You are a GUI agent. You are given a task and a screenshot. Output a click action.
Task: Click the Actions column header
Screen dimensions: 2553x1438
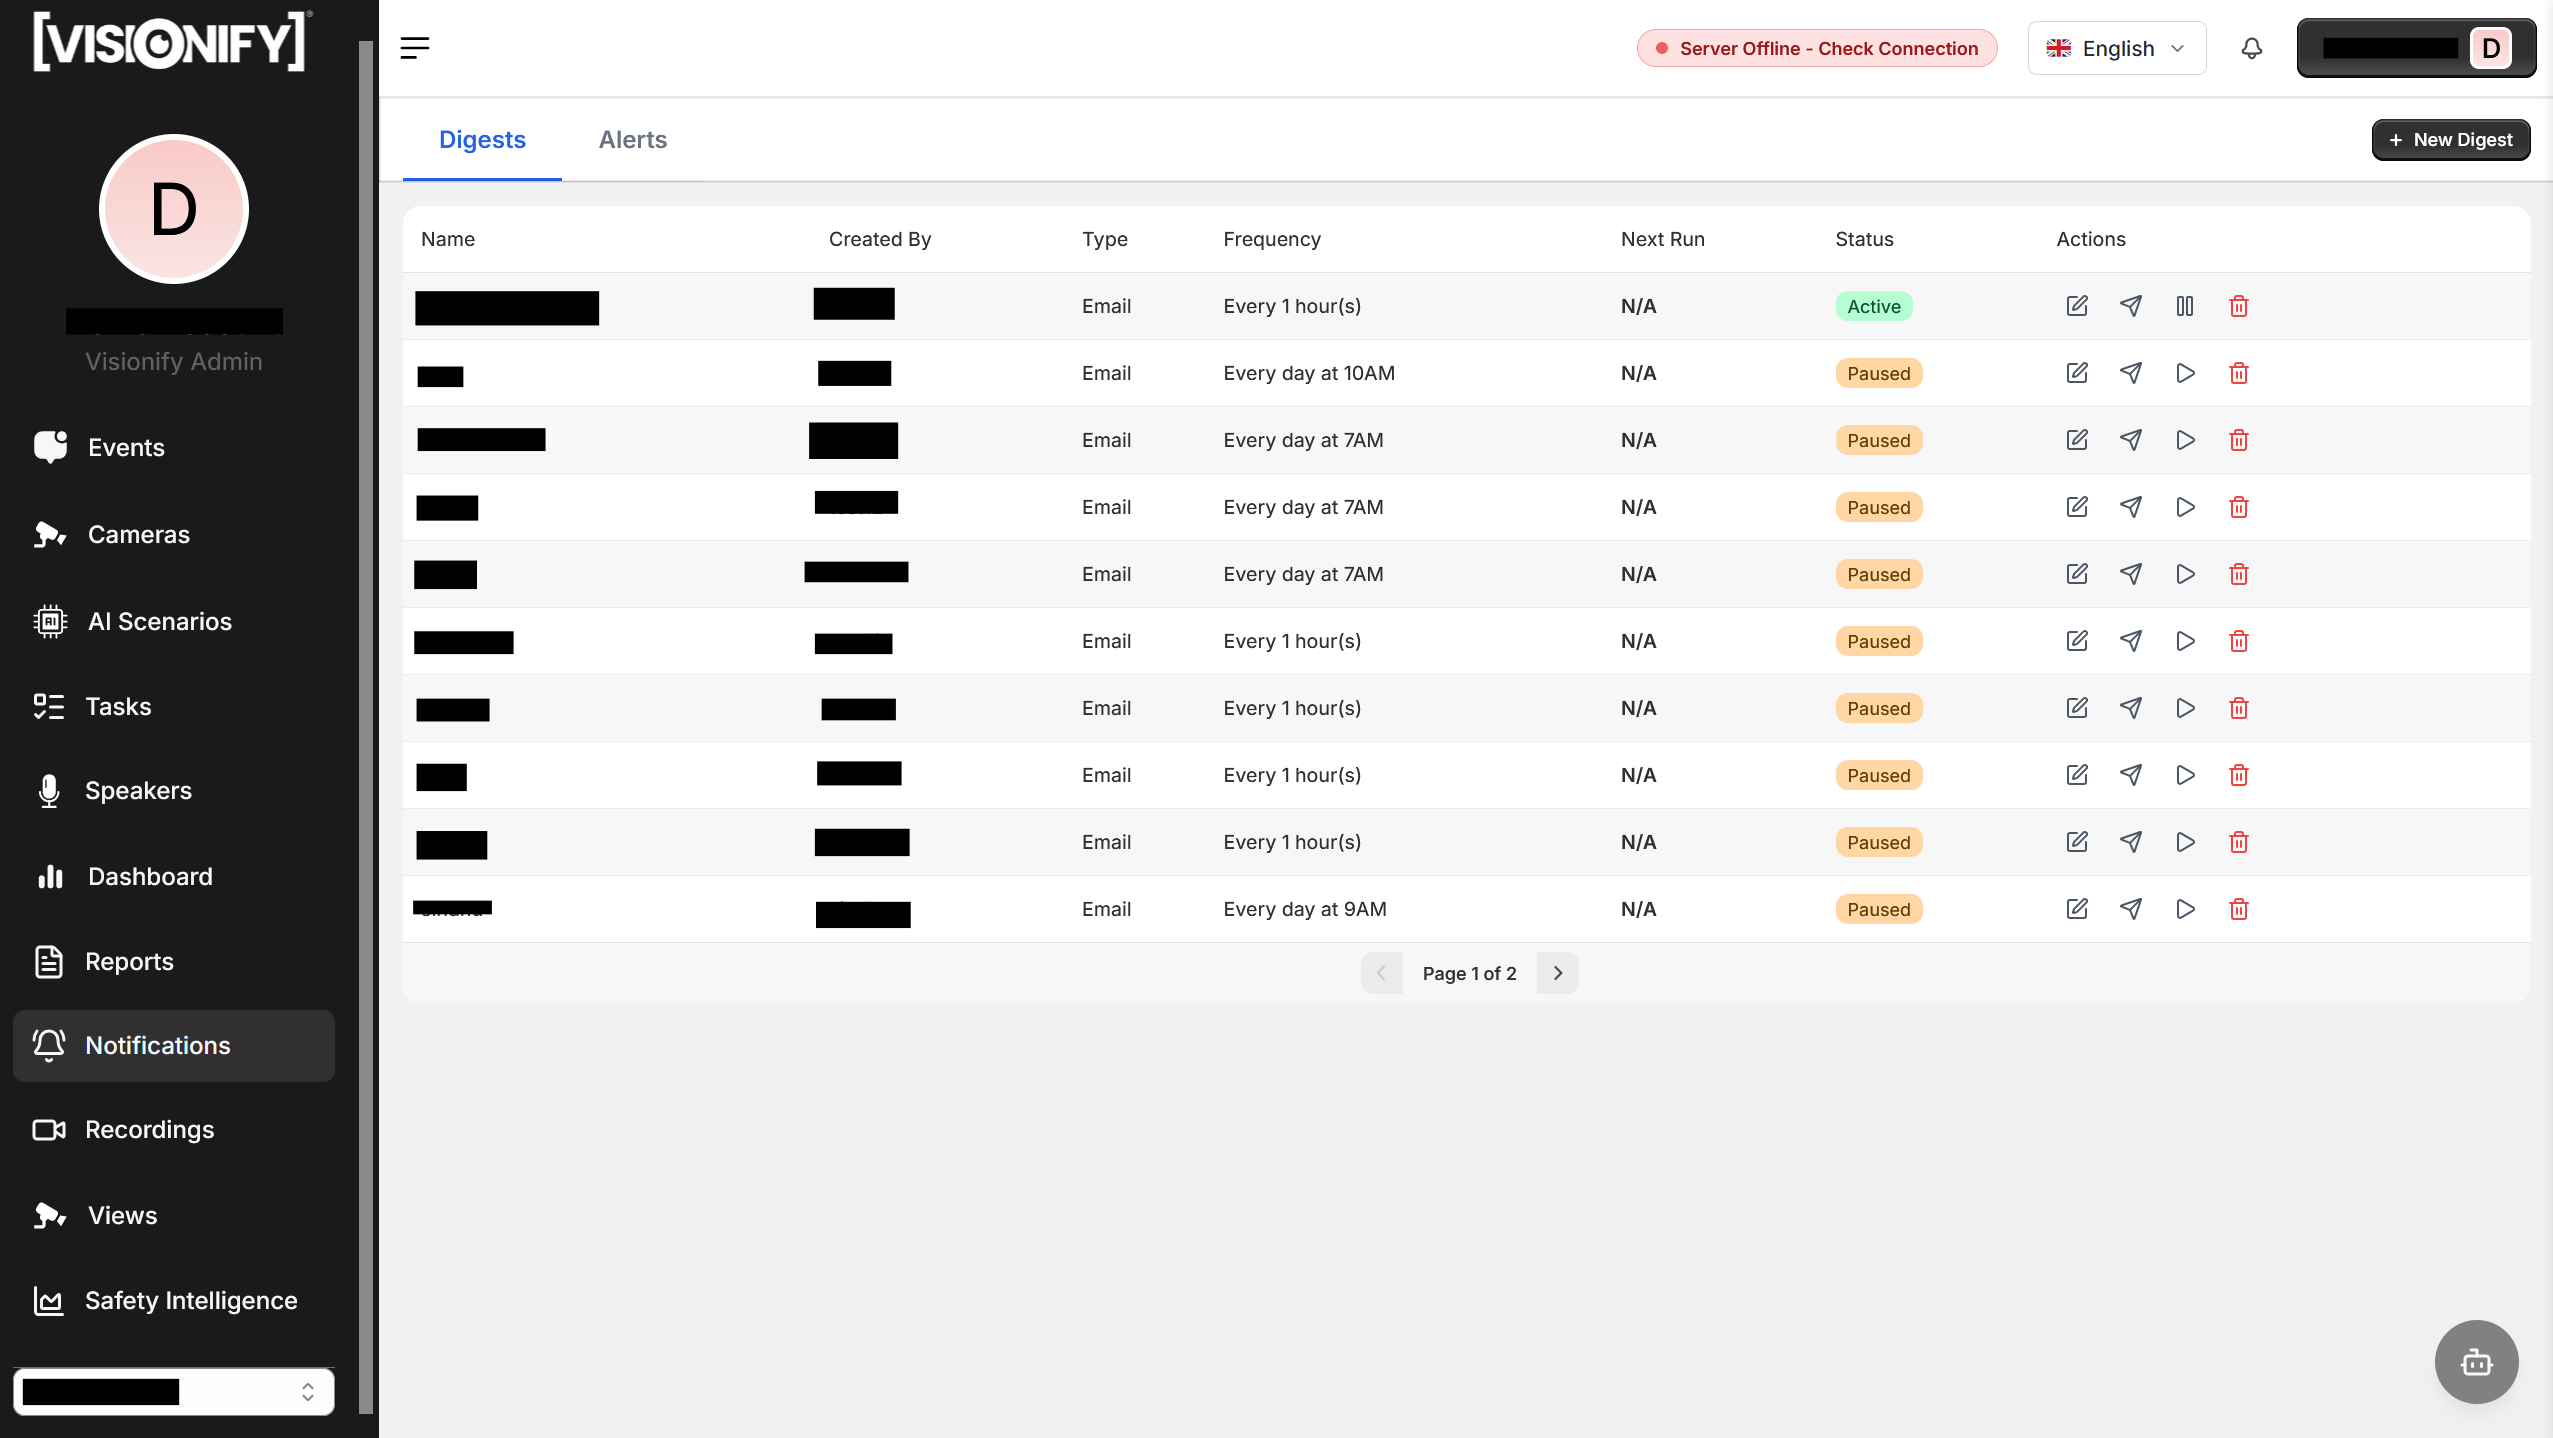tap(2091, 239)
